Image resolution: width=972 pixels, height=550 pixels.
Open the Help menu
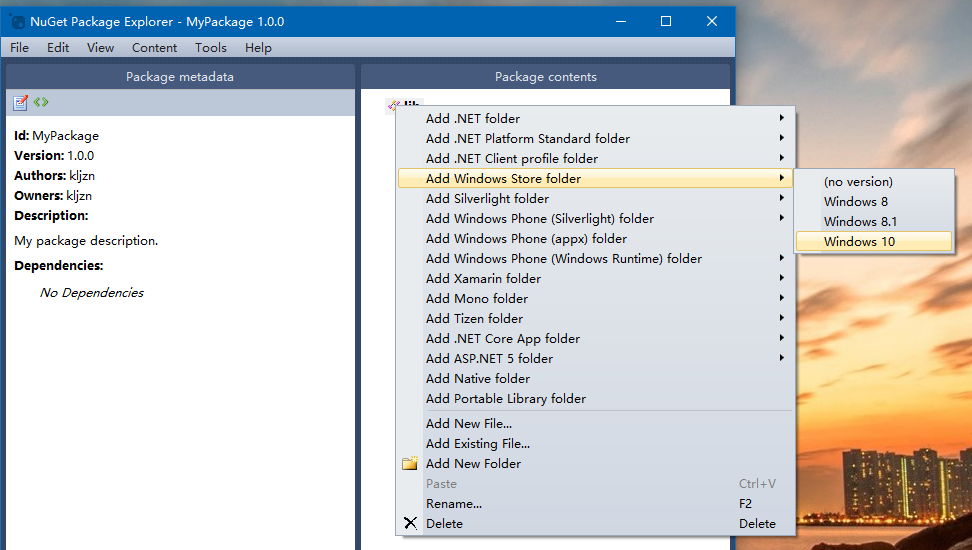[258, 48]
